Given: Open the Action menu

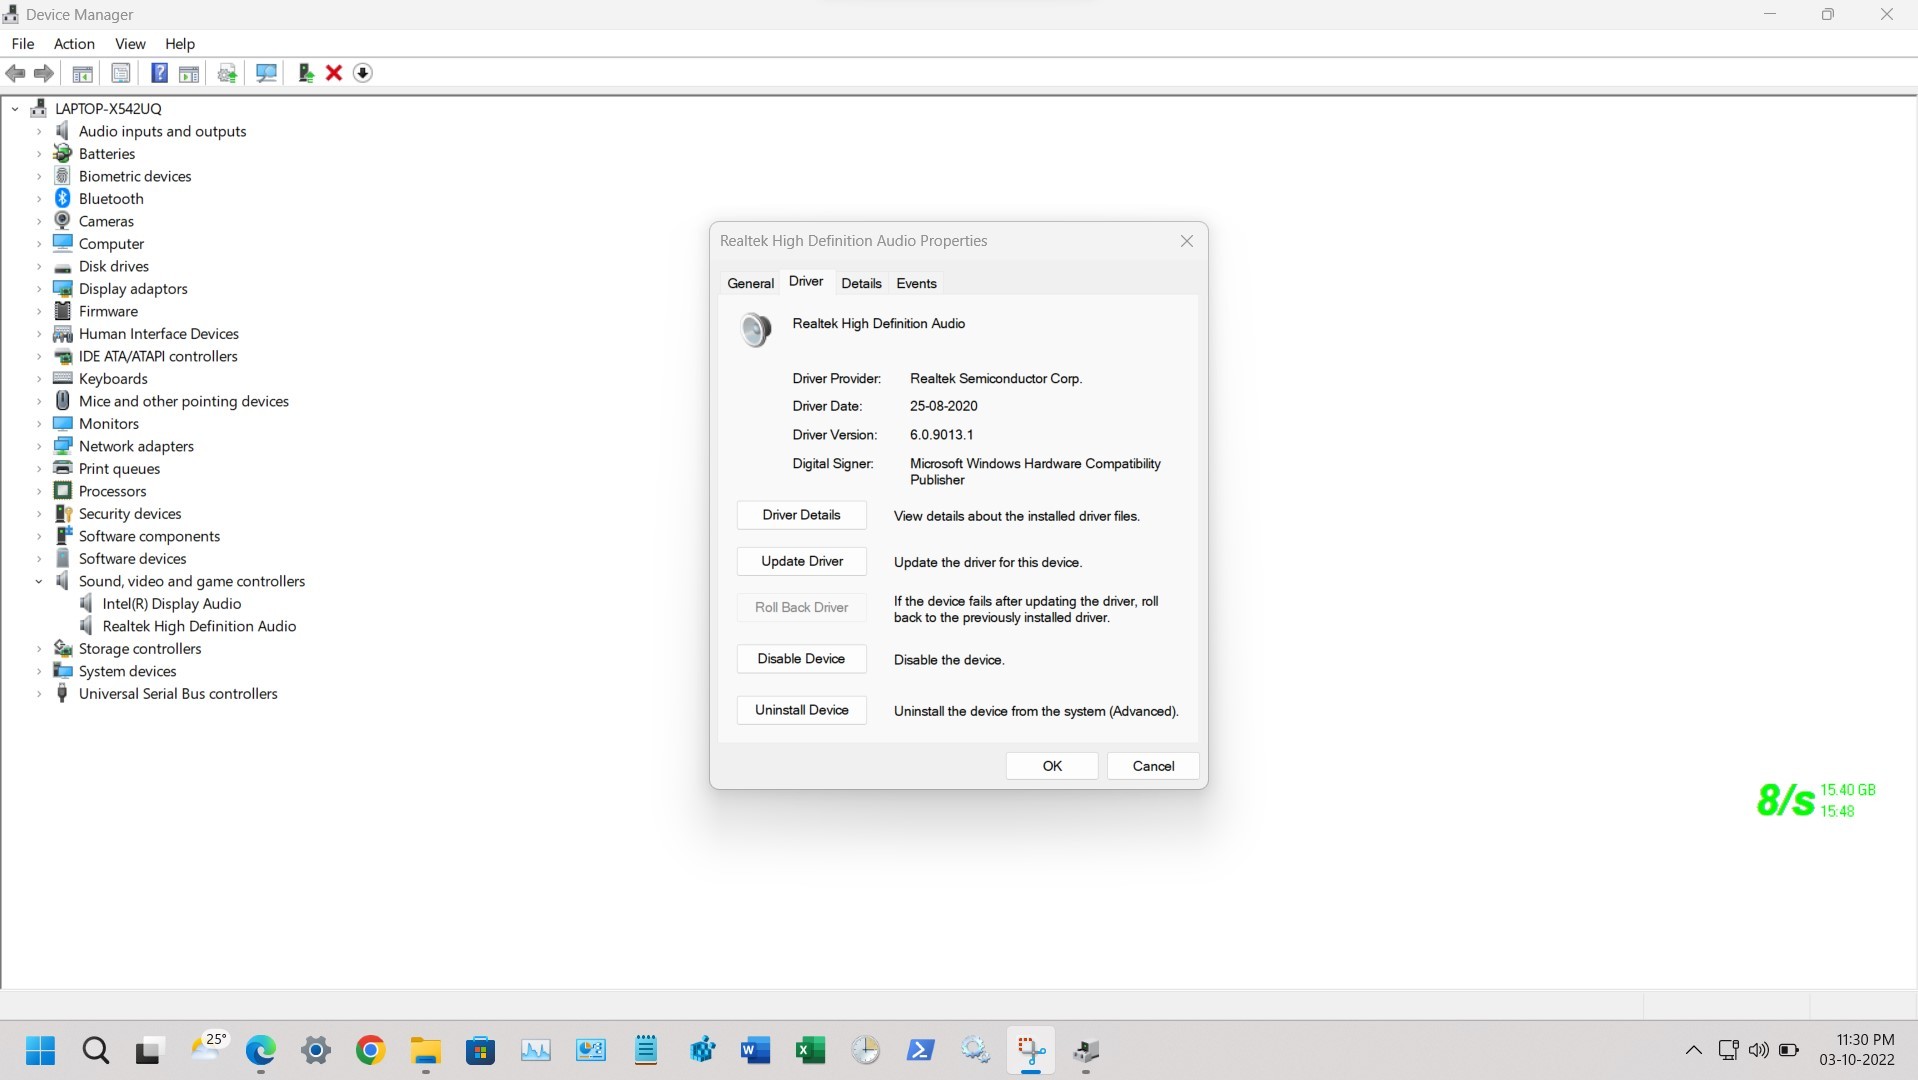Looking at the screenshot, I should click(74, 44).
